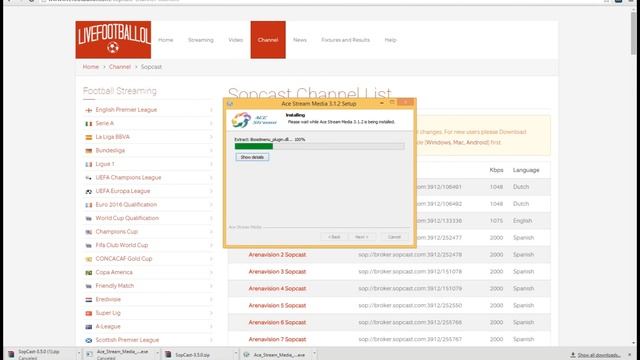This screenshot has height=360, width=640.
Task: Open the Help nav item
Action: (x=390, y=40)
